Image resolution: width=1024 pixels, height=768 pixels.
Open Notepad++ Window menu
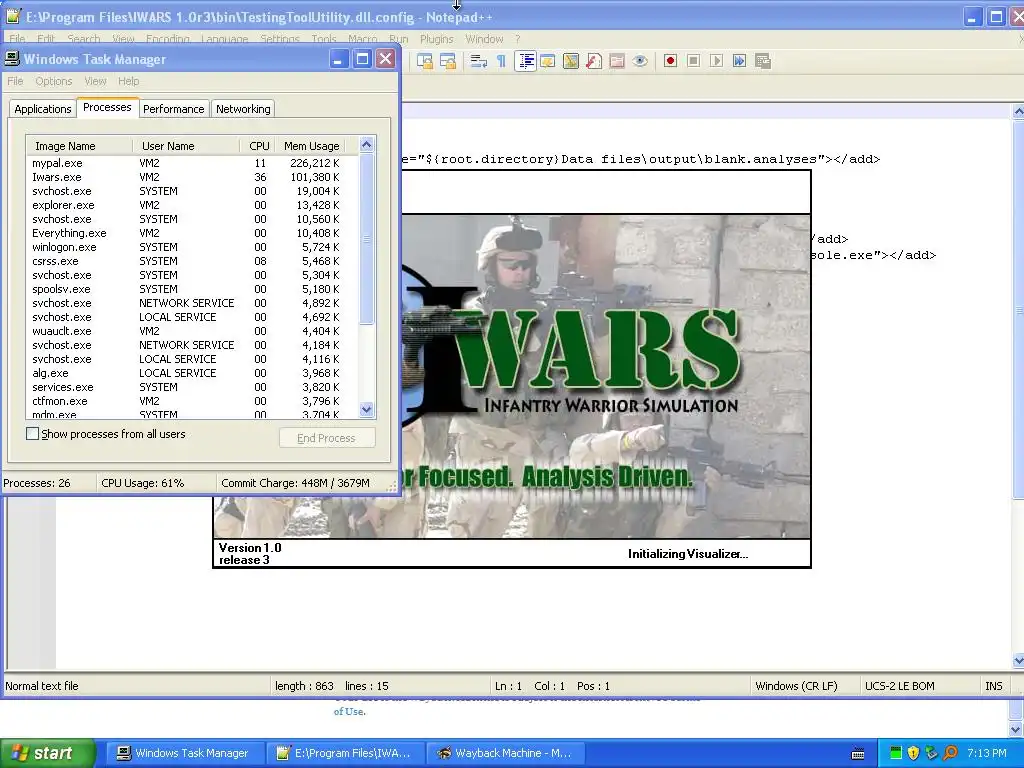[484, 39]
